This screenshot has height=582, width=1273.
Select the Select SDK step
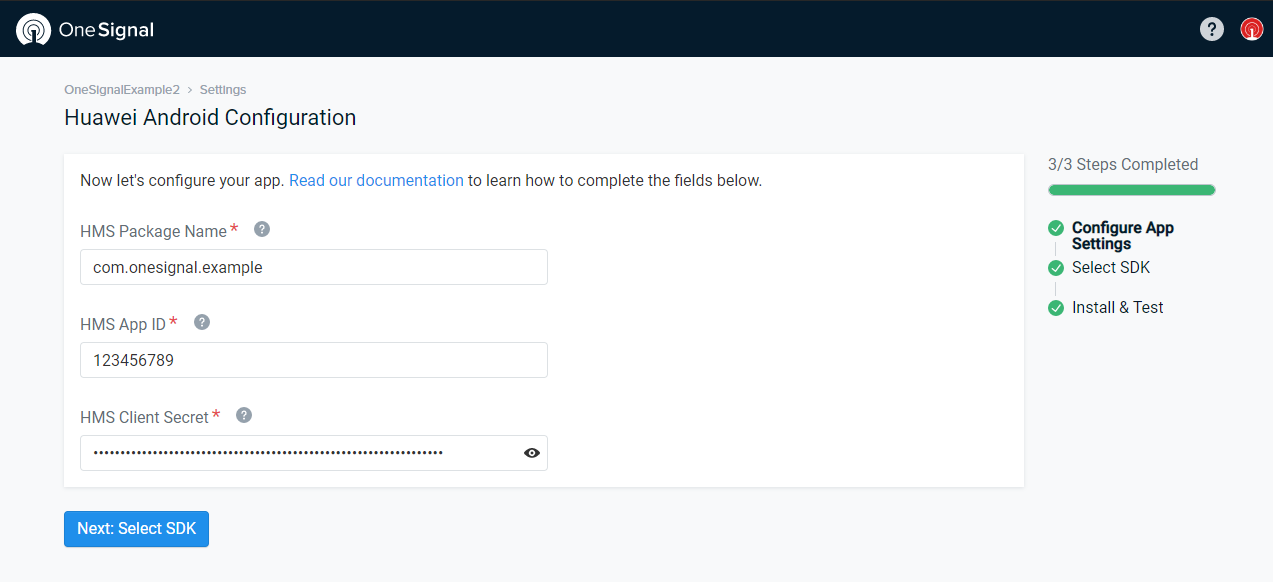(x=1111, y=268)
